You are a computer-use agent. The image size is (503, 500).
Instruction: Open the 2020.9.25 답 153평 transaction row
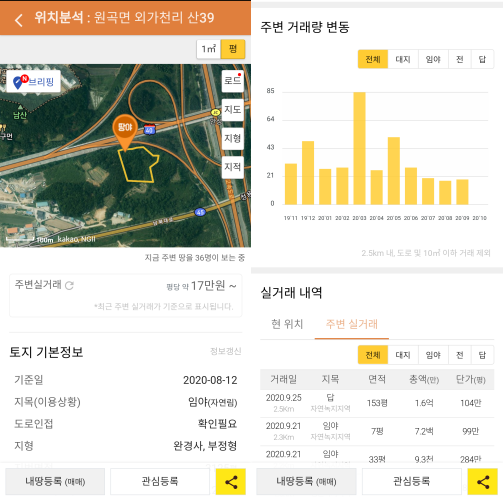coord(377,403)
